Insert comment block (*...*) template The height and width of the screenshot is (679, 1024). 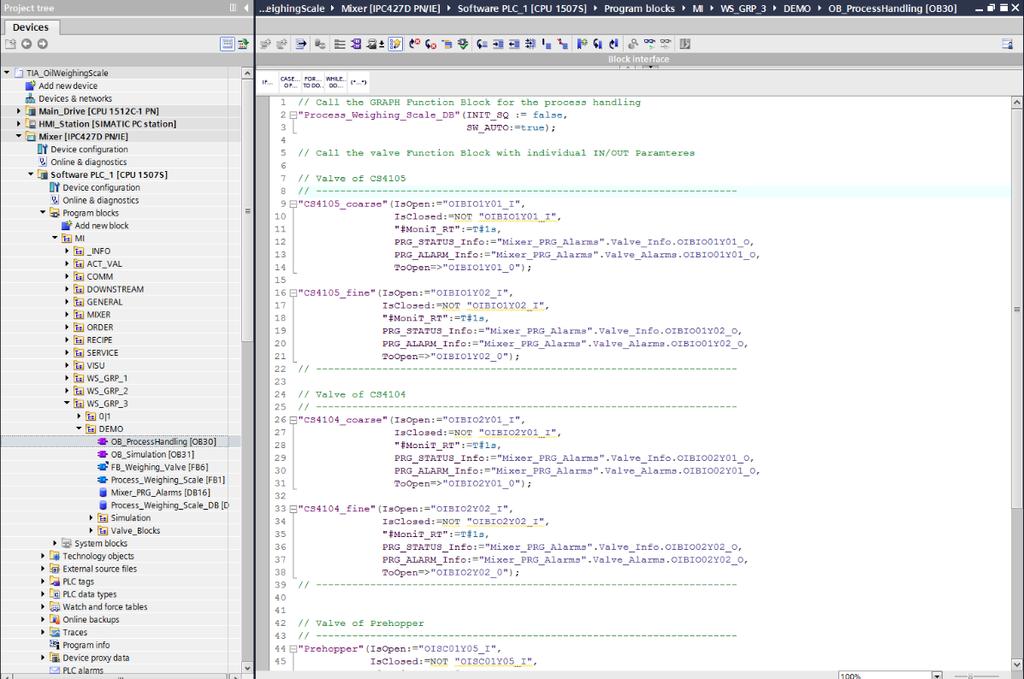click(358, 82)
